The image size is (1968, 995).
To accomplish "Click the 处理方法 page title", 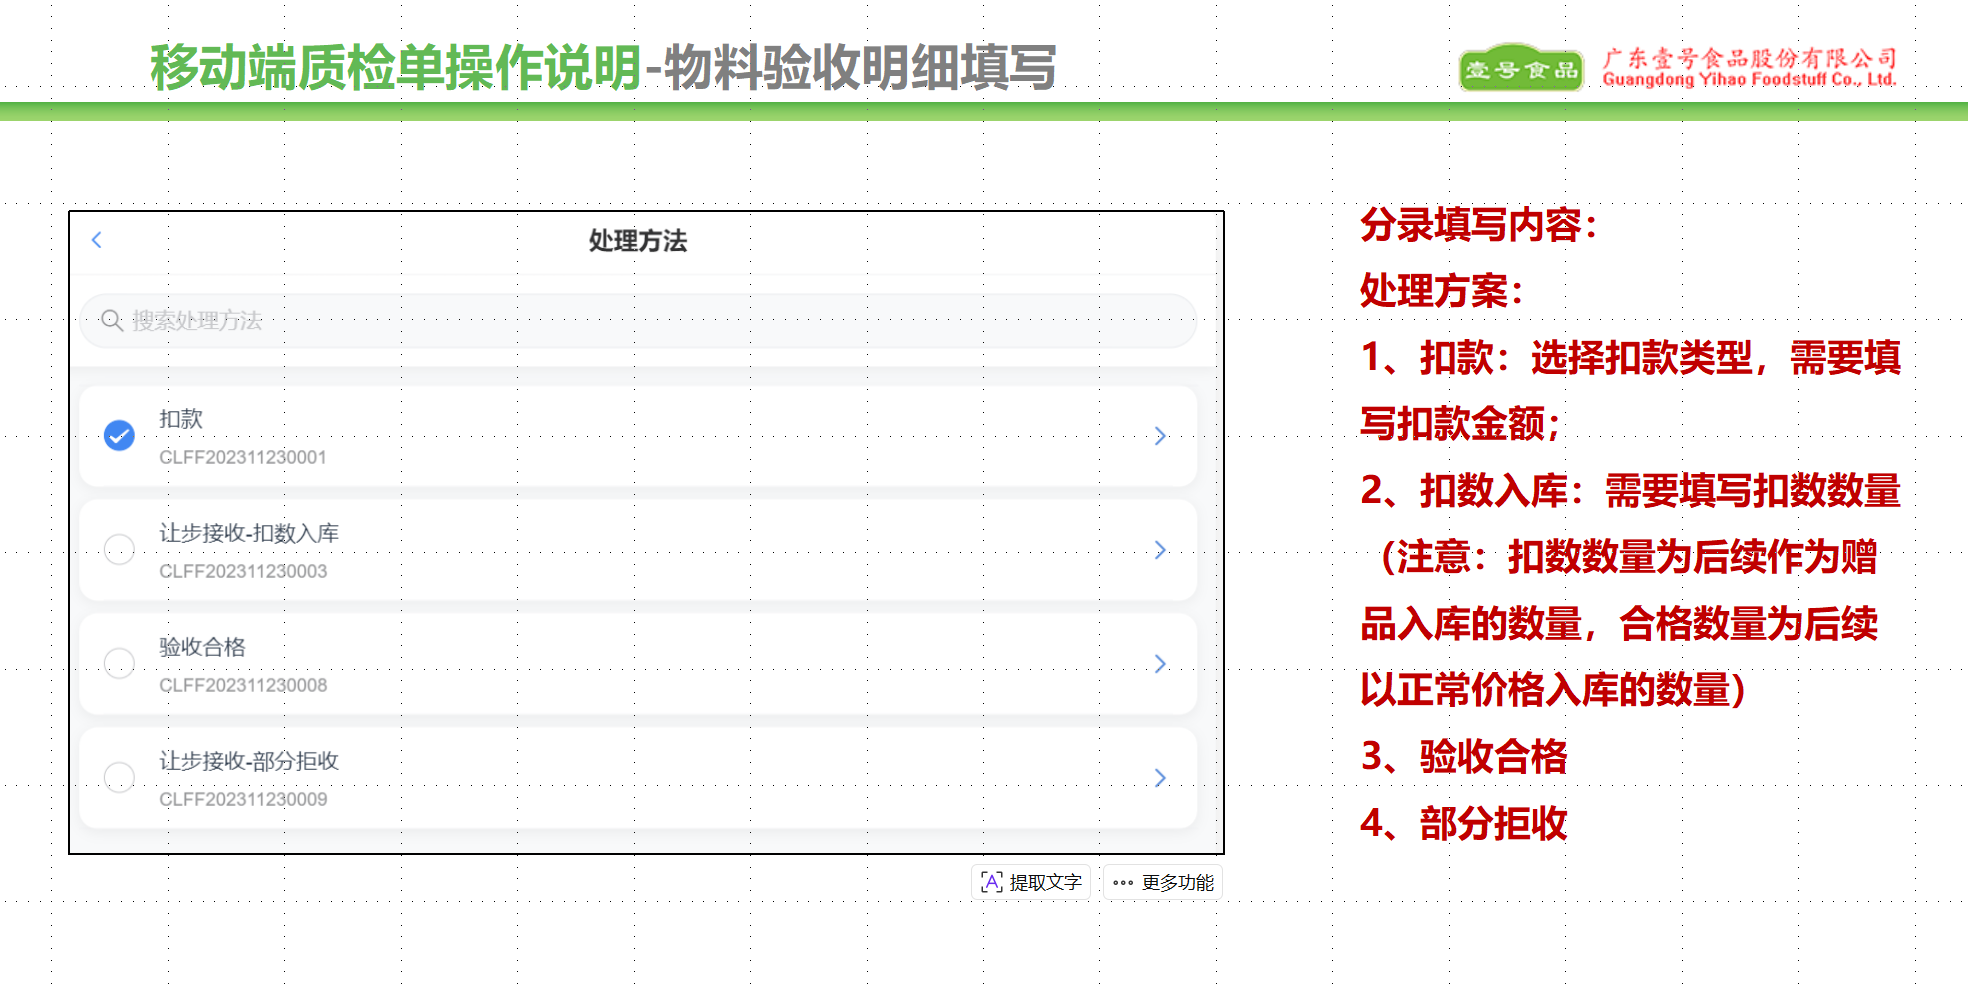I will click(x=637, y=241).
